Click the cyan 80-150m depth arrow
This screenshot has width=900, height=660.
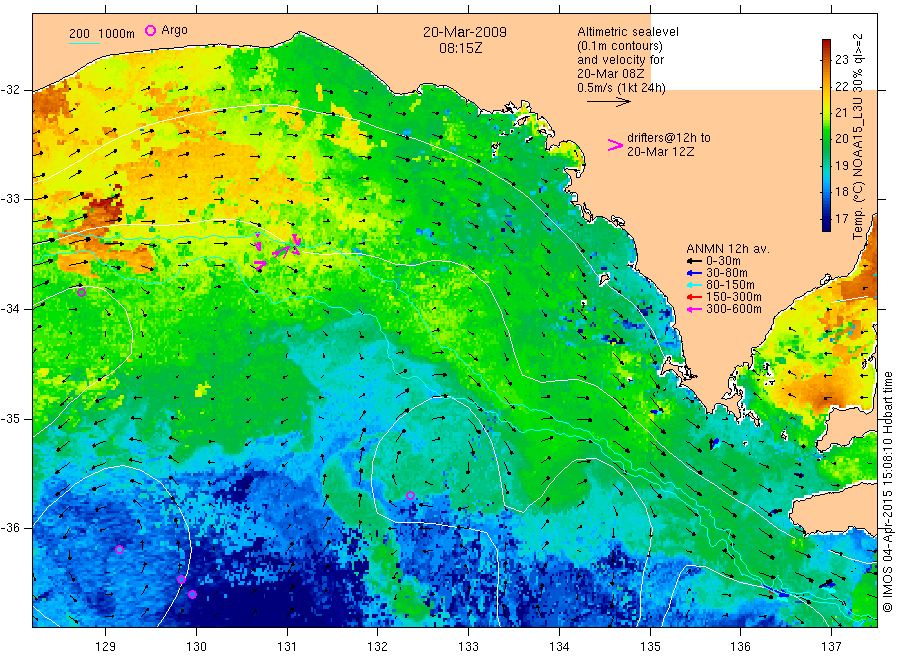click(695, 285)
